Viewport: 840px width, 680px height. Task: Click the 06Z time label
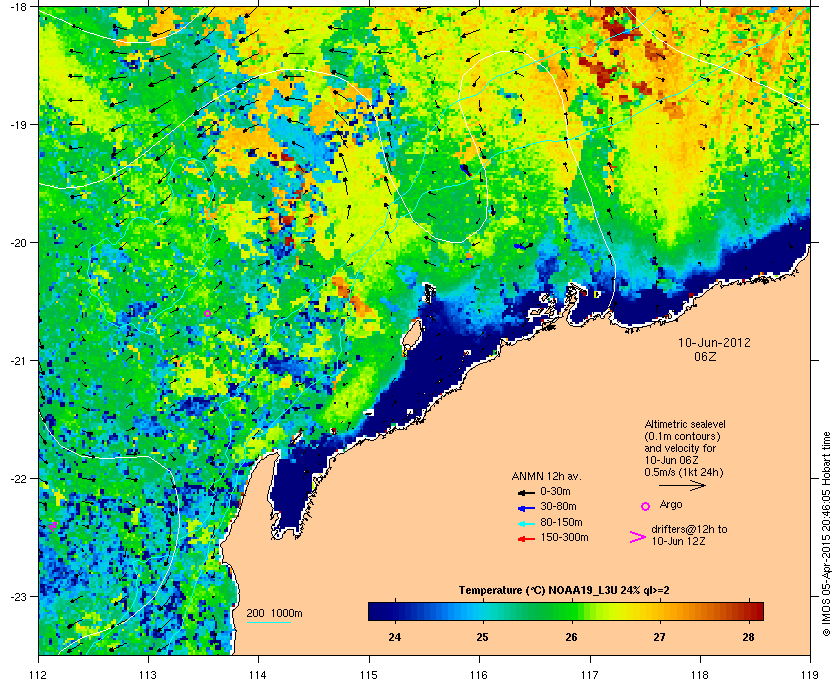coord(705,356)
